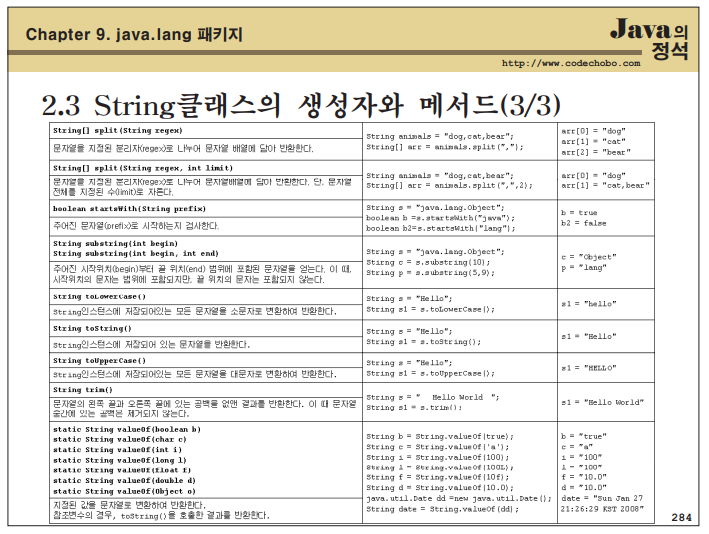The width and height of the screenshot is (709, 534).
Task: Click example 'boolean b2=s.startsWith("lang");'
Action: 440,228
